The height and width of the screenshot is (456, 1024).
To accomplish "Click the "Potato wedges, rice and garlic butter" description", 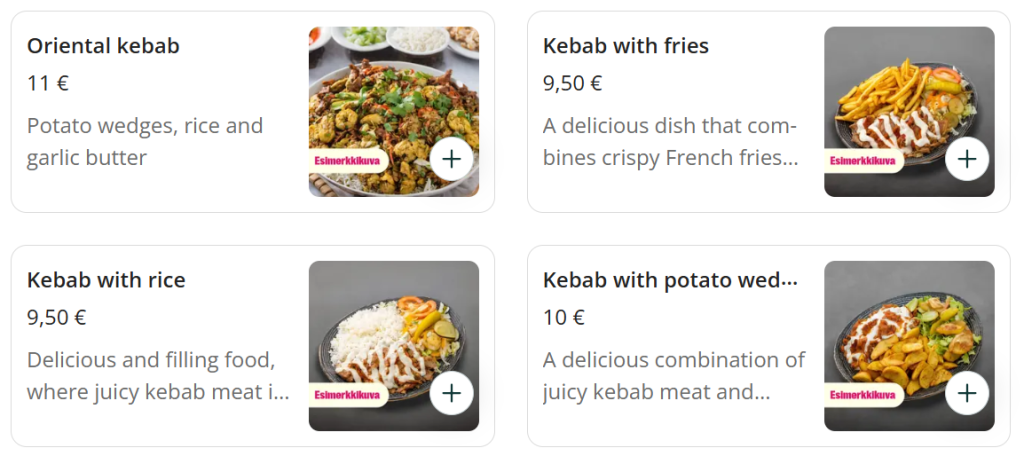I will [145, 142].
